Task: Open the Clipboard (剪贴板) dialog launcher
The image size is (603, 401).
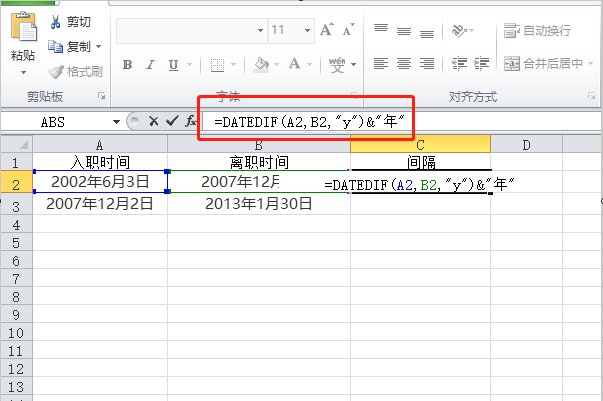Action: [x=101, y=97]
